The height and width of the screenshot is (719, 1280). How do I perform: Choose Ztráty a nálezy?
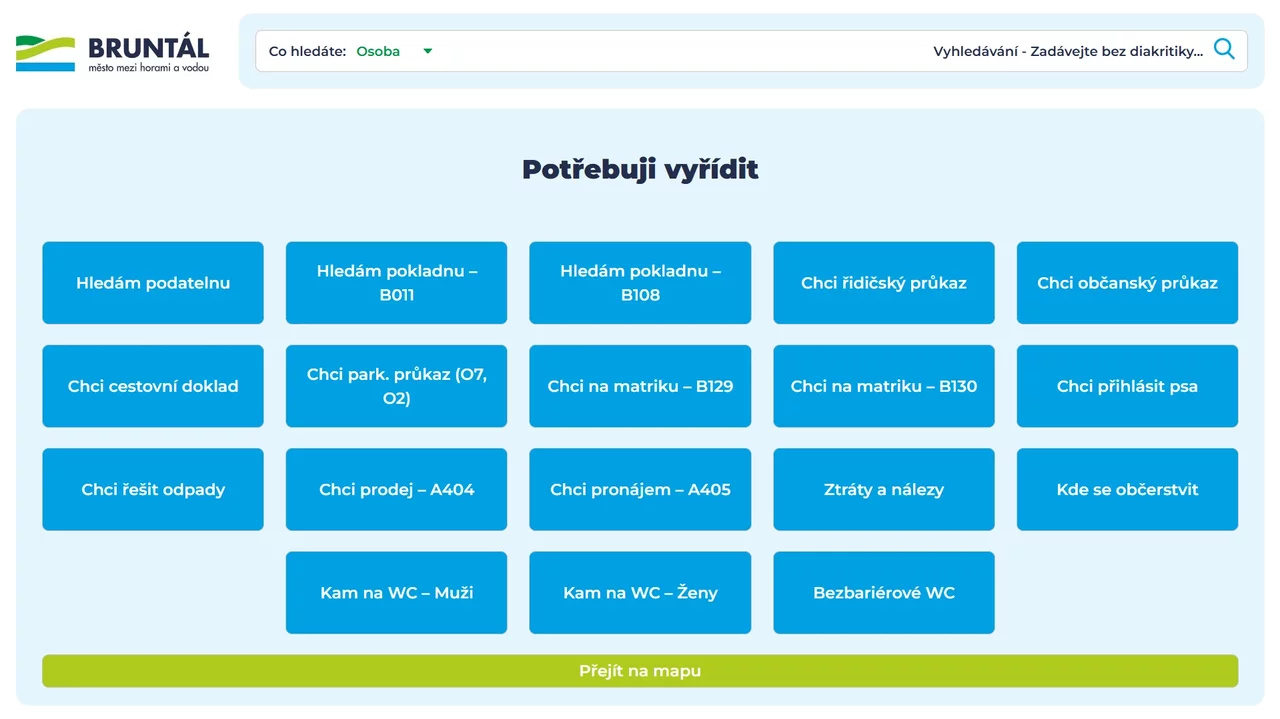coord(884,489)
